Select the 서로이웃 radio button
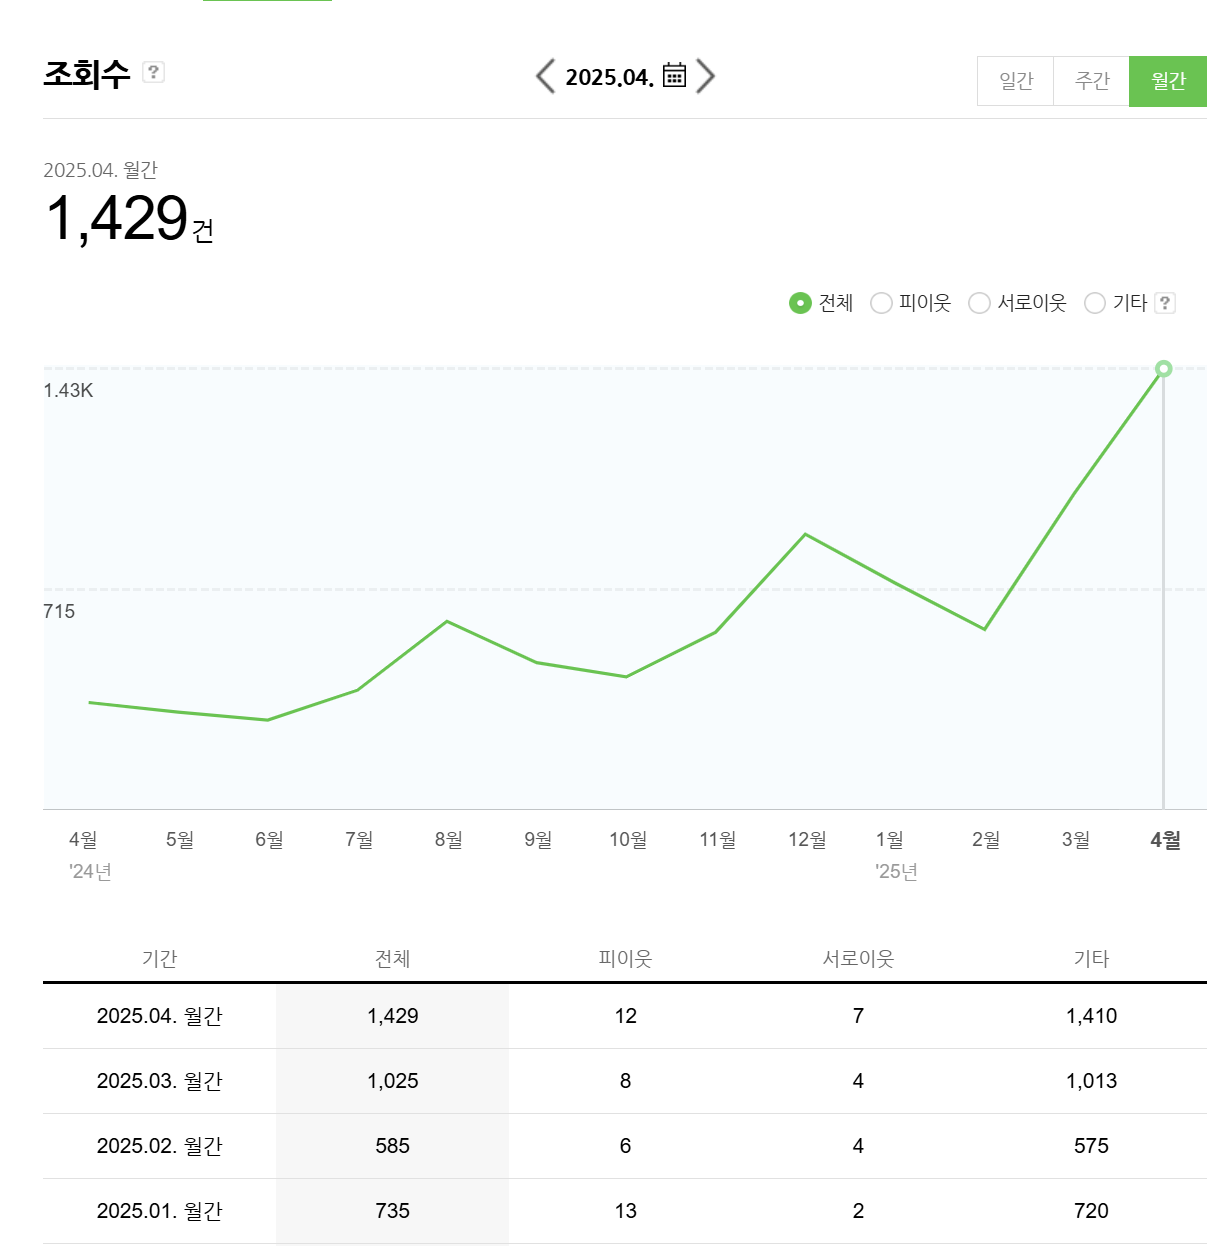The image size is (1207, 1246). [x=979, y=303]
